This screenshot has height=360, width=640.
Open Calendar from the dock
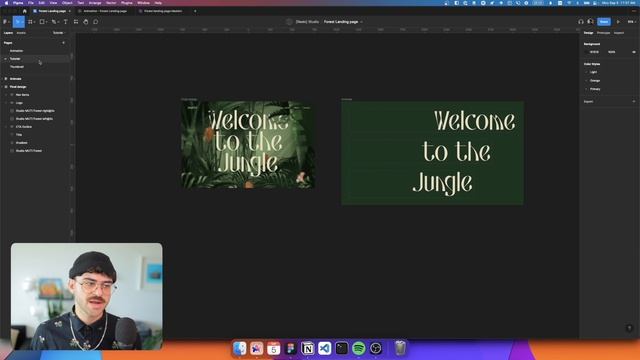[x=273, y=348]
